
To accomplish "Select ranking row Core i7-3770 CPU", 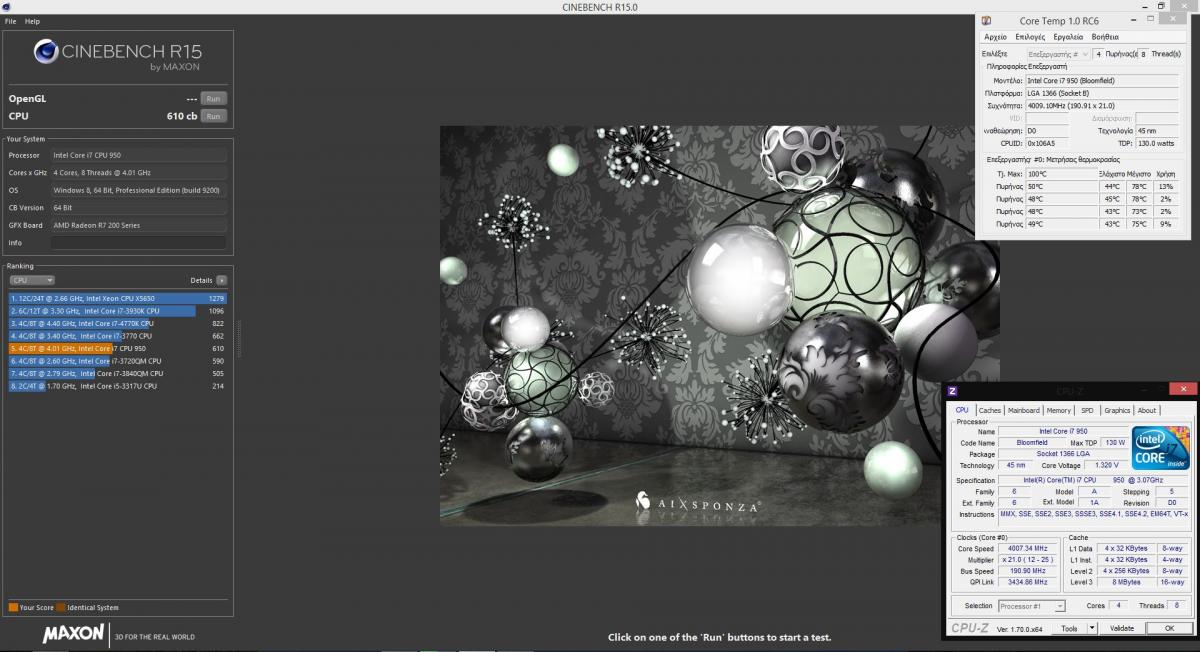I will click(117, 336).
